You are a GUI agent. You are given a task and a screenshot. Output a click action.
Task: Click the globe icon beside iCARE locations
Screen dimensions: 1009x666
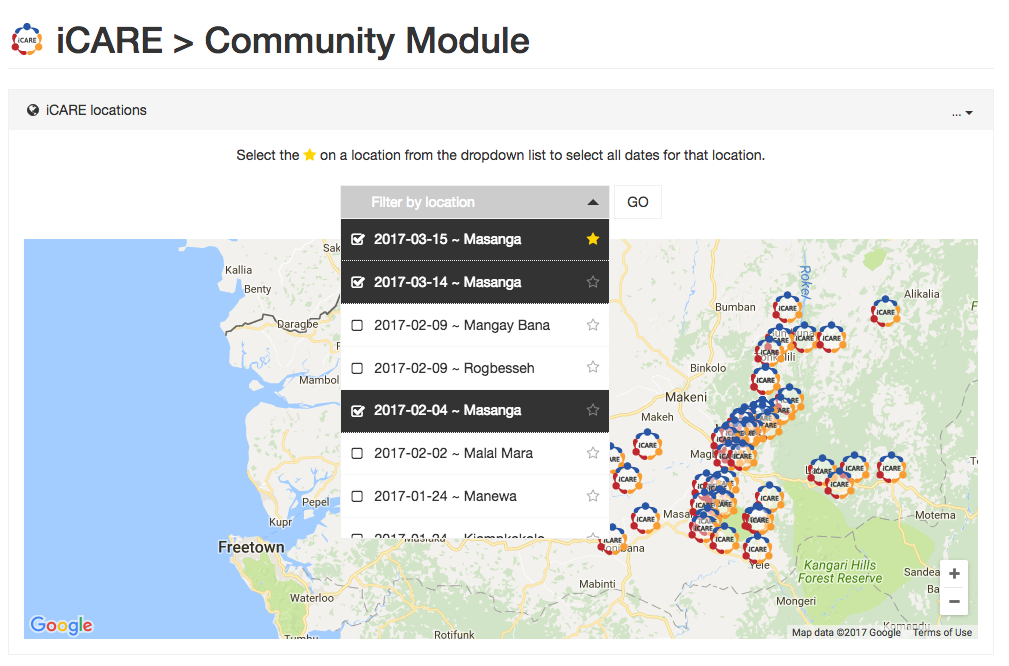33,110
